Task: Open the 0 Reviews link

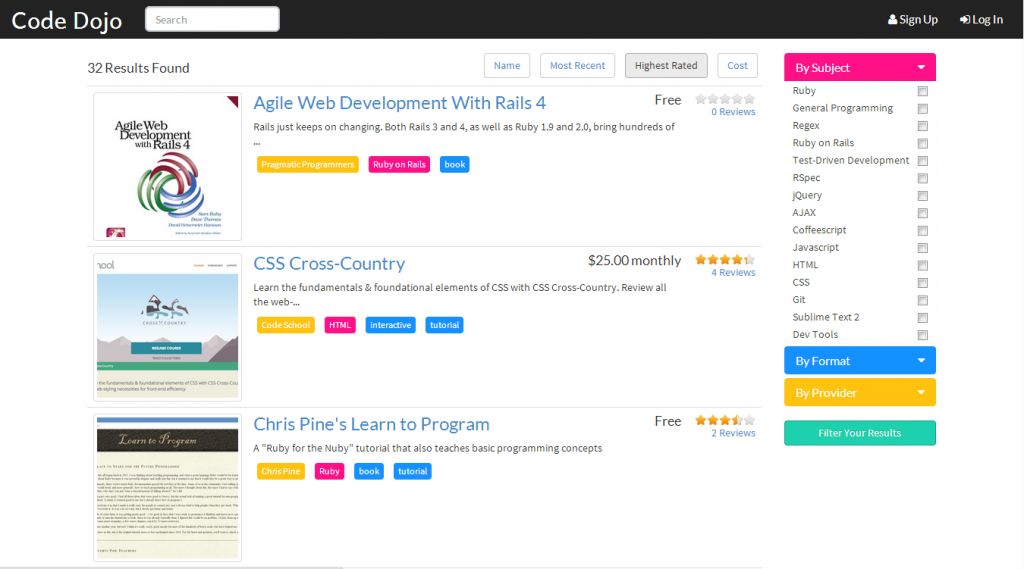Action: click(x=733, y=112)
